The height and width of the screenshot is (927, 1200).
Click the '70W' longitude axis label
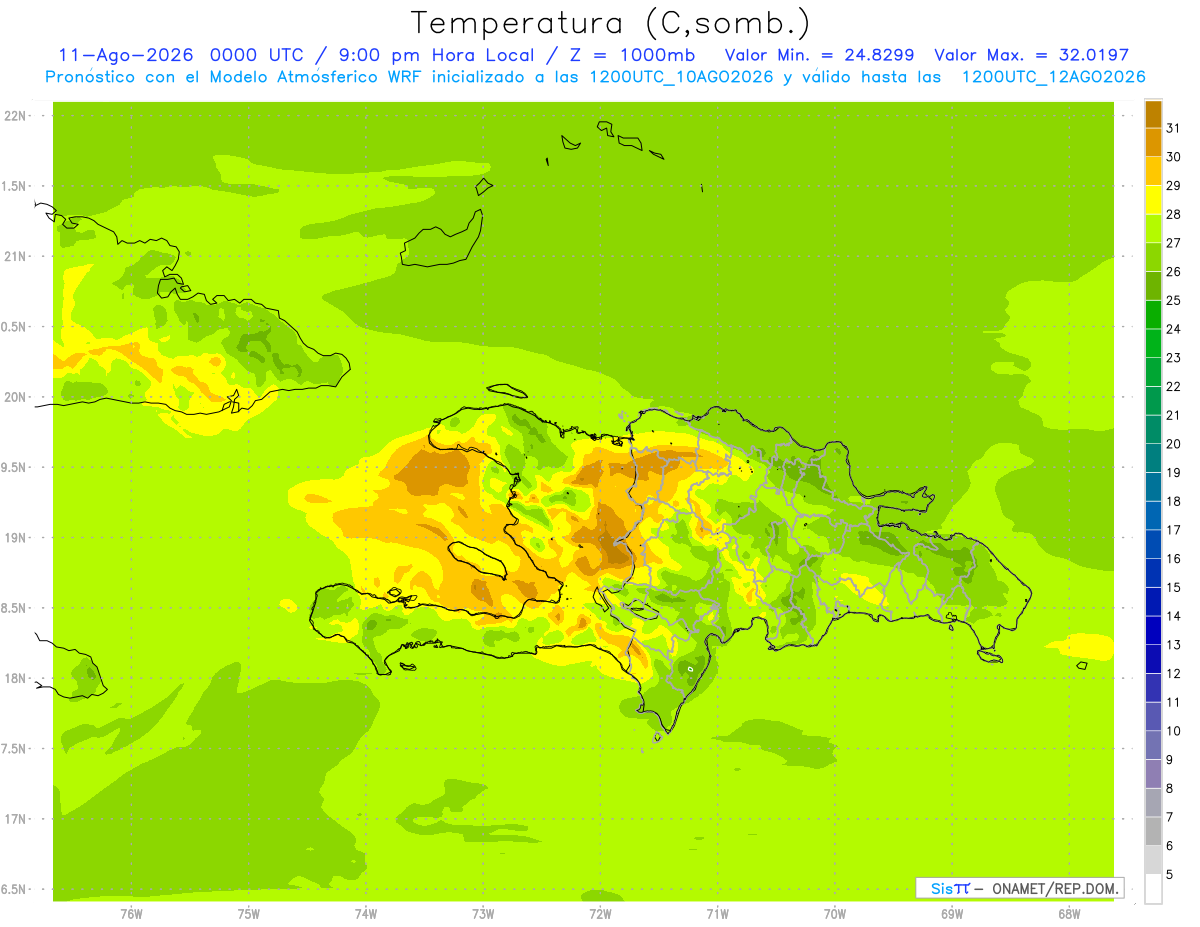point(835,914)
